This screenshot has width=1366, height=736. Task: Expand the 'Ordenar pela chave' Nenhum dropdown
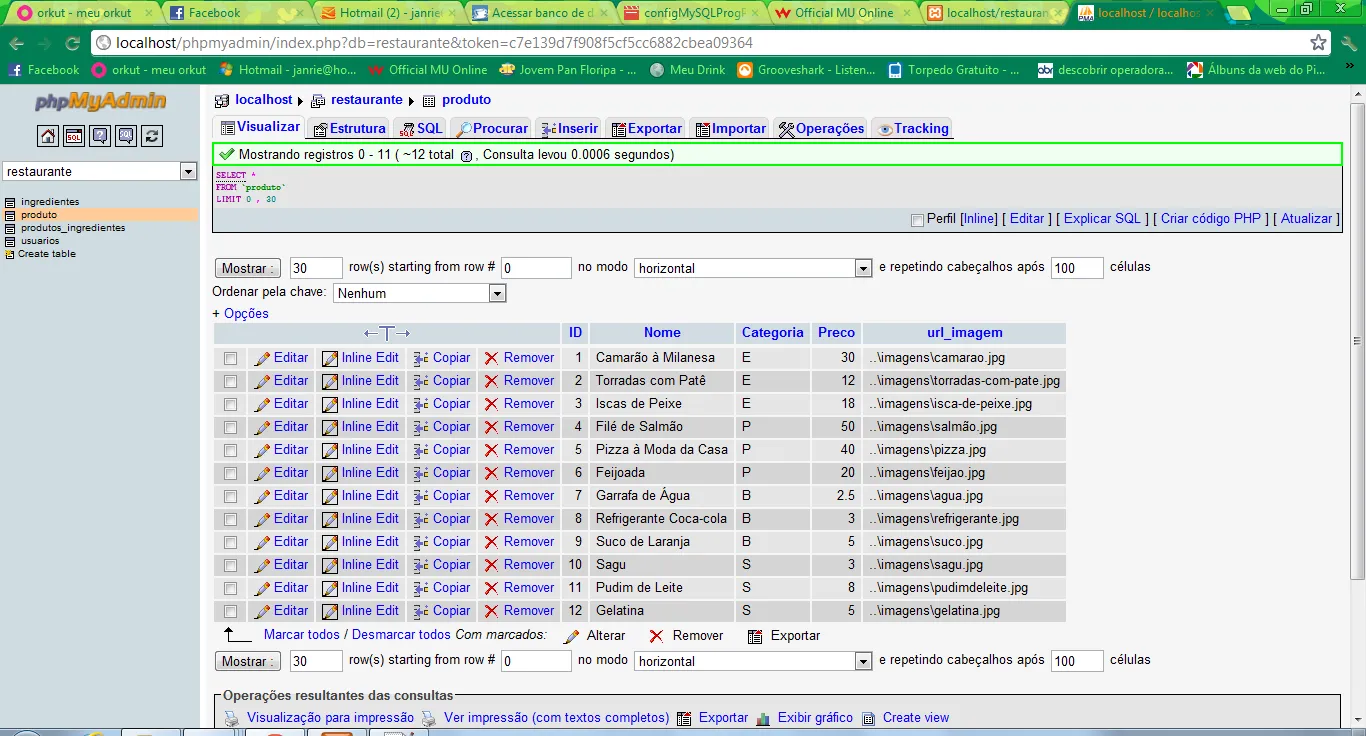497,294
